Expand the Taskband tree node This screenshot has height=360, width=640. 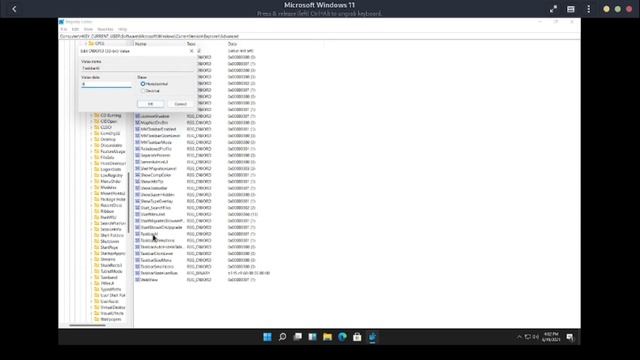click(91, 278)
